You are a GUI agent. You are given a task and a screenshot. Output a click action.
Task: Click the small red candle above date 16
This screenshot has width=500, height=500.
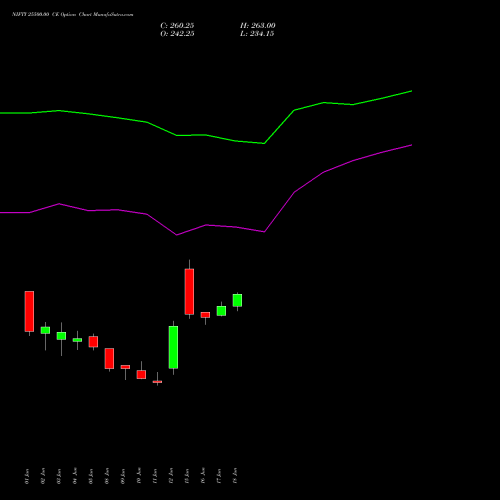pos(205,315)
